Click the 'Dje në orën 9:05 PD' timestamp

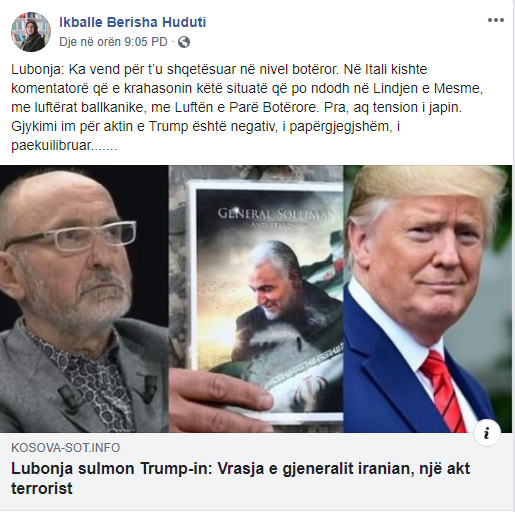(113, 42)
